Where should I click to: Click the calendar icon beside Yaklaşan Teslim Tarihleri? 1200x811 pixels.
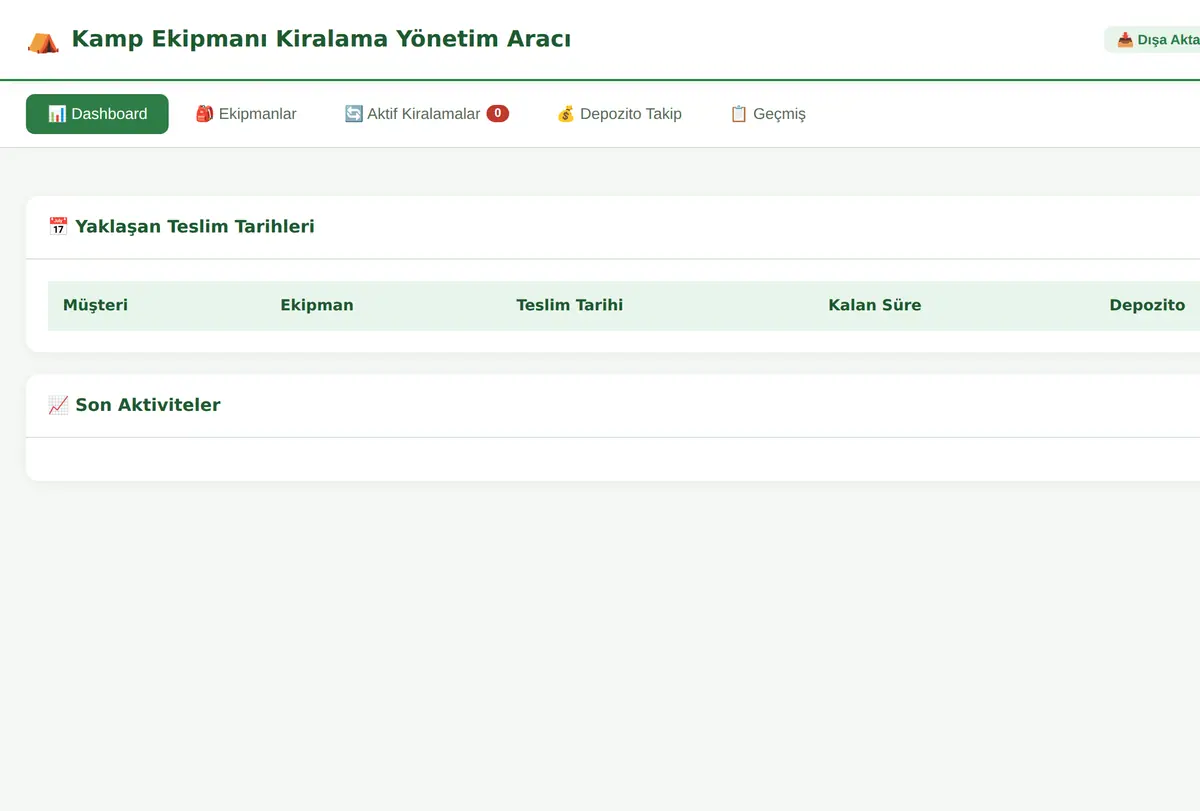tap(58, 227)
